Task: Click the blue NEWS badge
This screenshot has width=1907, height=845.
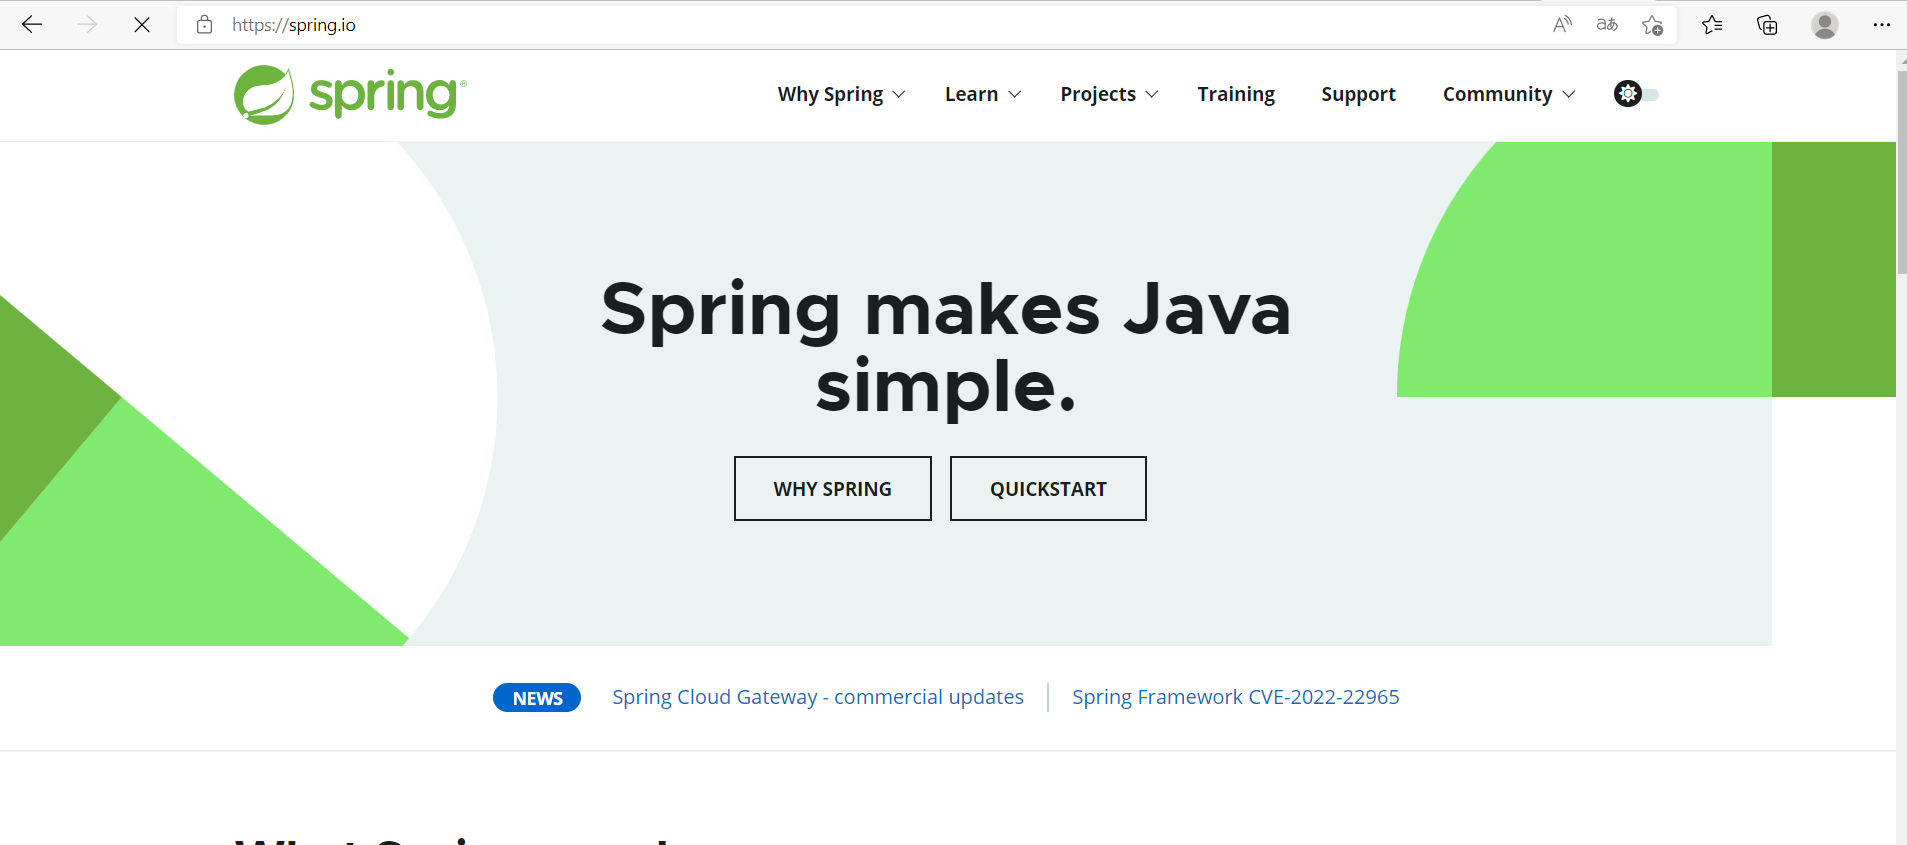Action: pyautogui.click(x=537, y=698)
